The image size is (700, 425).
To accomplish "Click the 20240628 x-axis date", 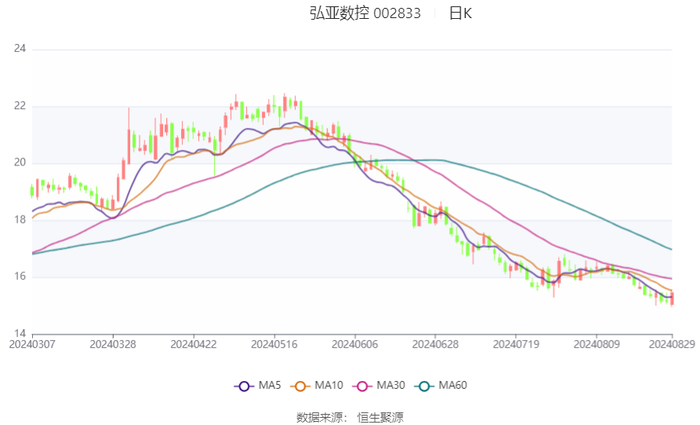I will pyautogui.click(x=435, y=343).
